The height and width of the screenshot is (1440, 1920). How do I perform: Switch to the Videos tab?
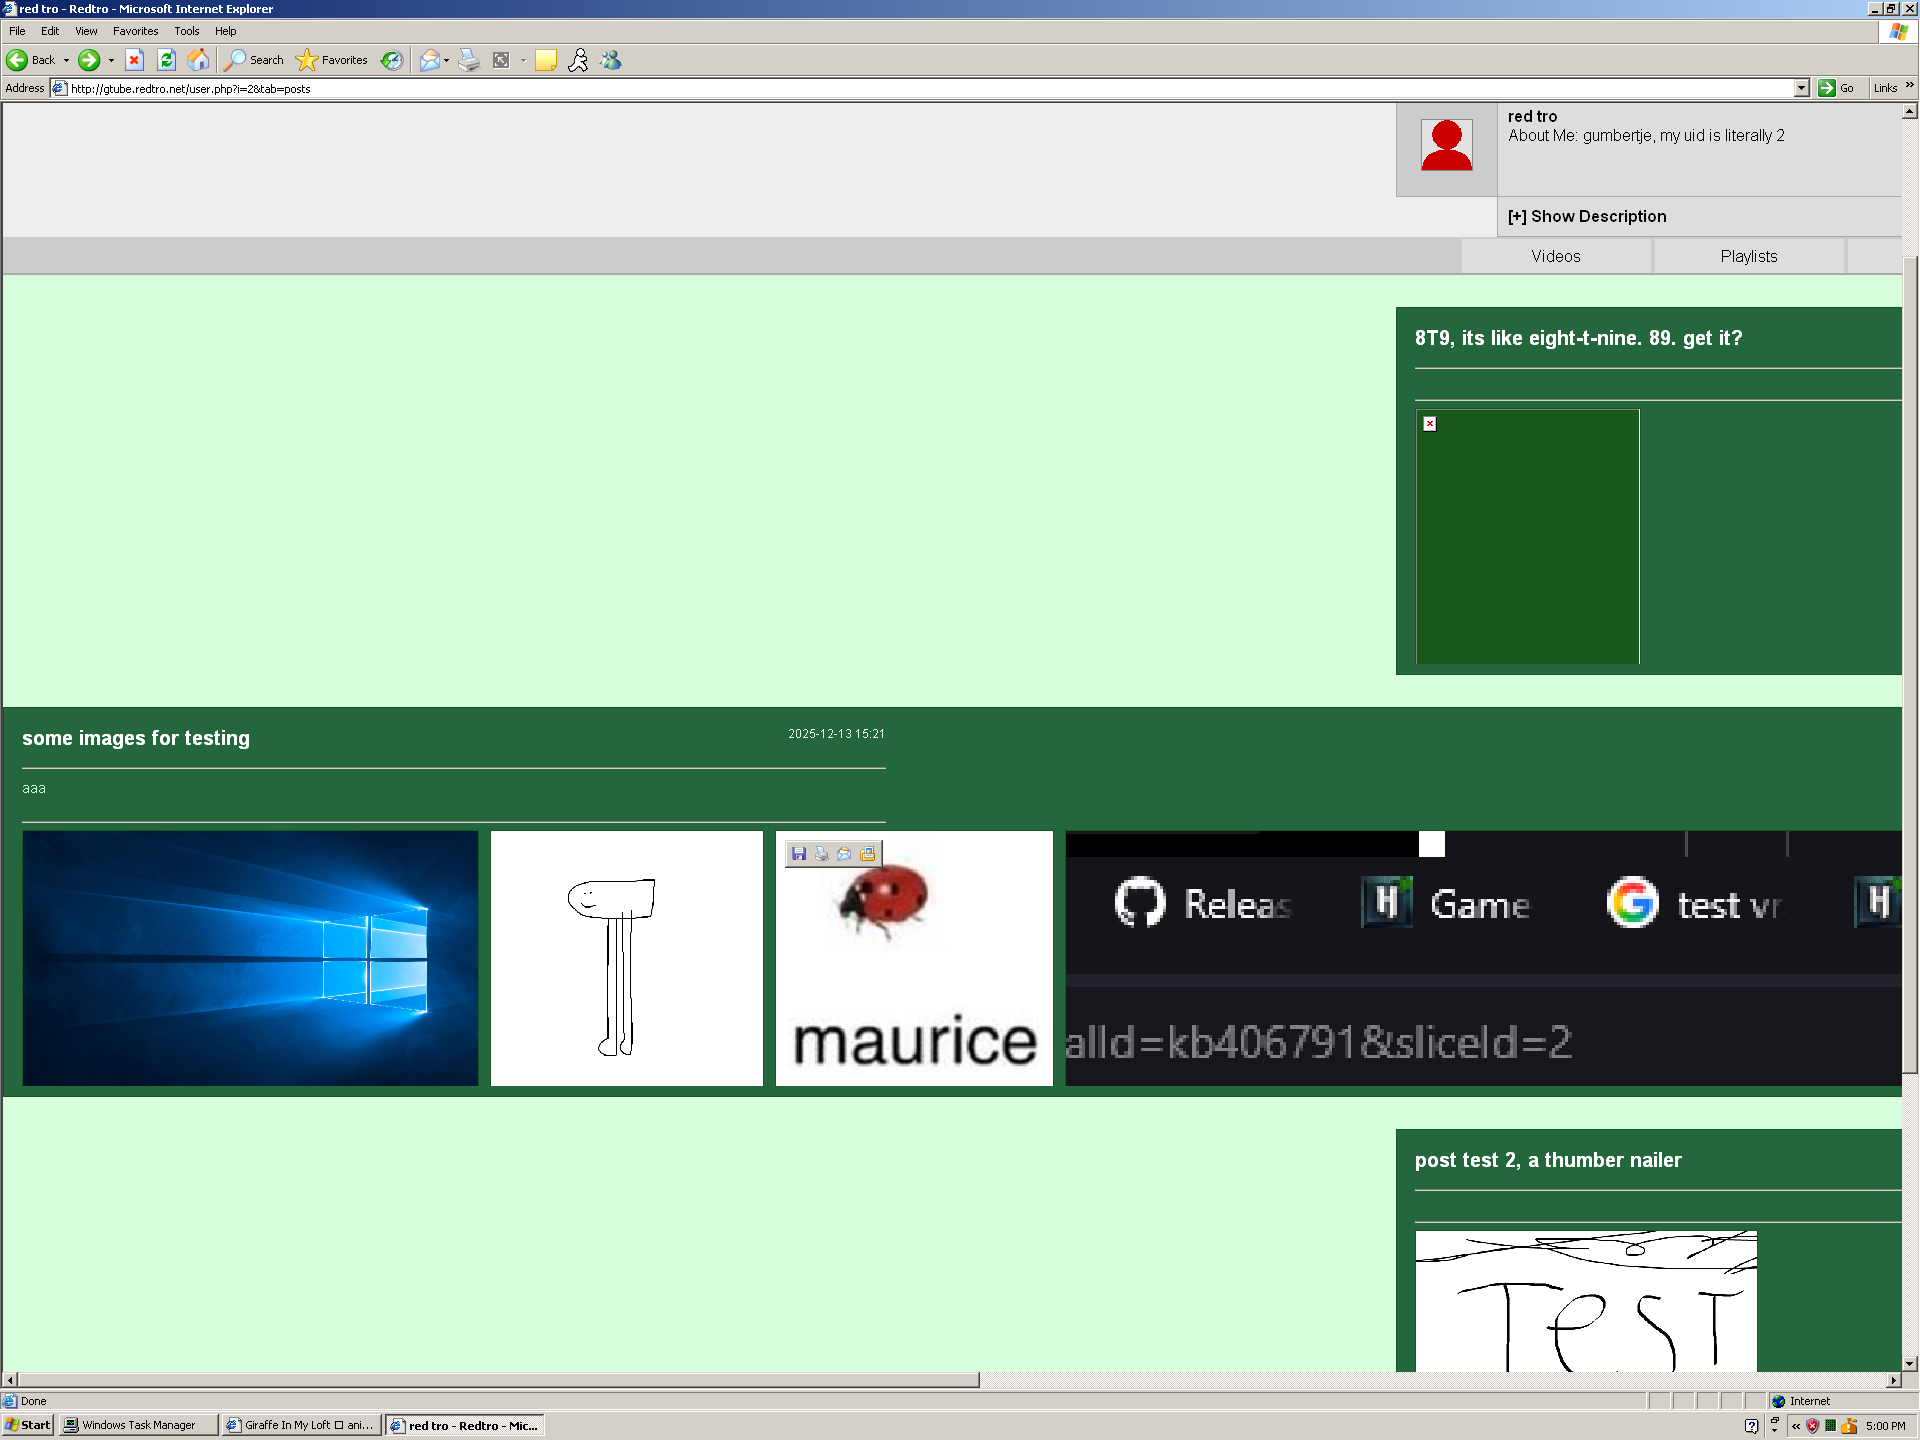pyautogui.click(x=1555, y=256)
